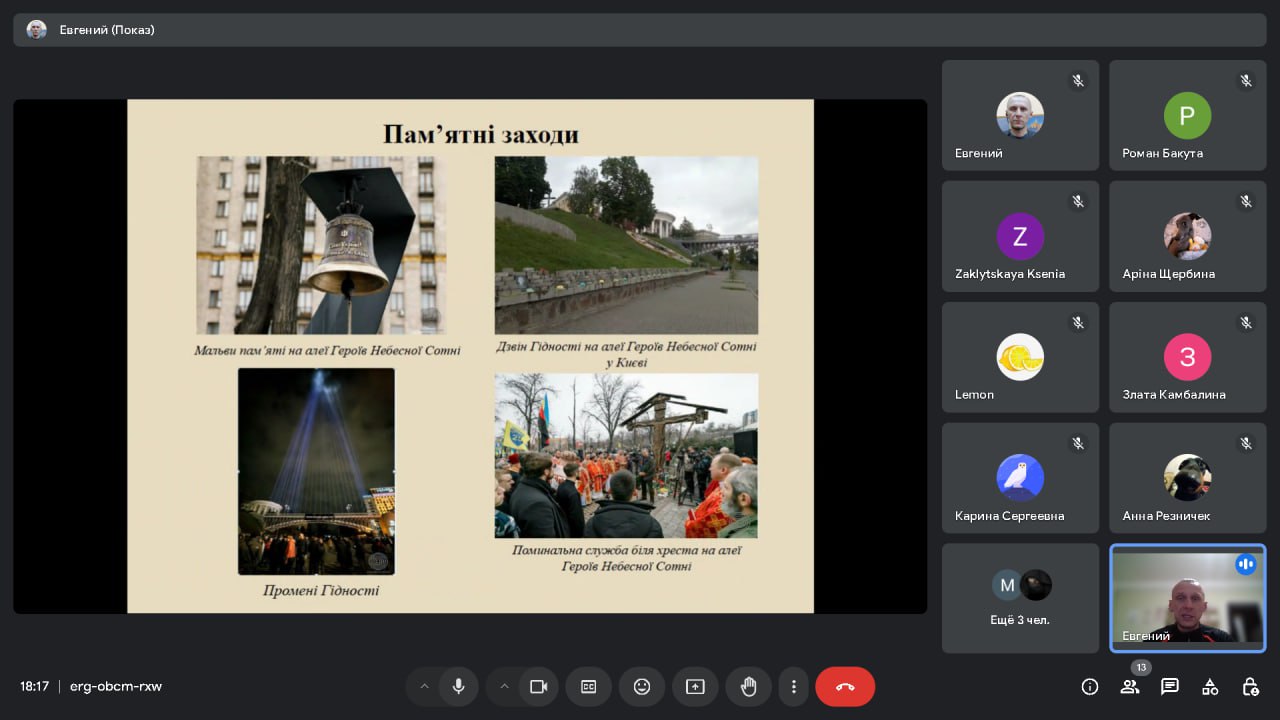Image resolution: width=1280 pixels, height=720 pixels.
Task: Toggle closed captions
Action: tap(589, 687)
